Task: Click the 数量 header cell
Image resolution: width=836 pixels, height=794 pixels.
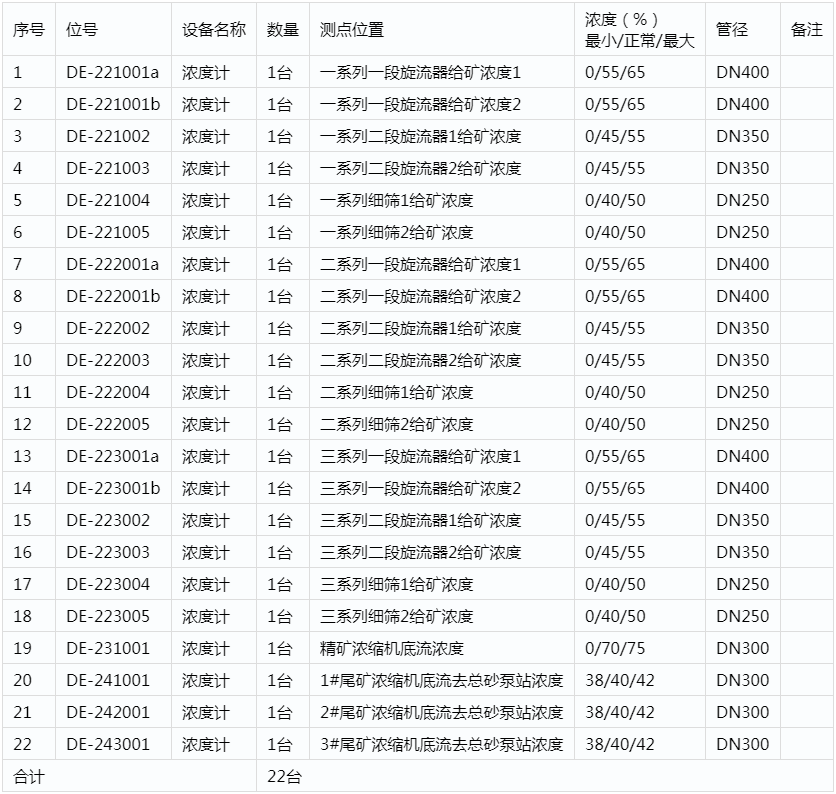Action: (x=283, y=30)
